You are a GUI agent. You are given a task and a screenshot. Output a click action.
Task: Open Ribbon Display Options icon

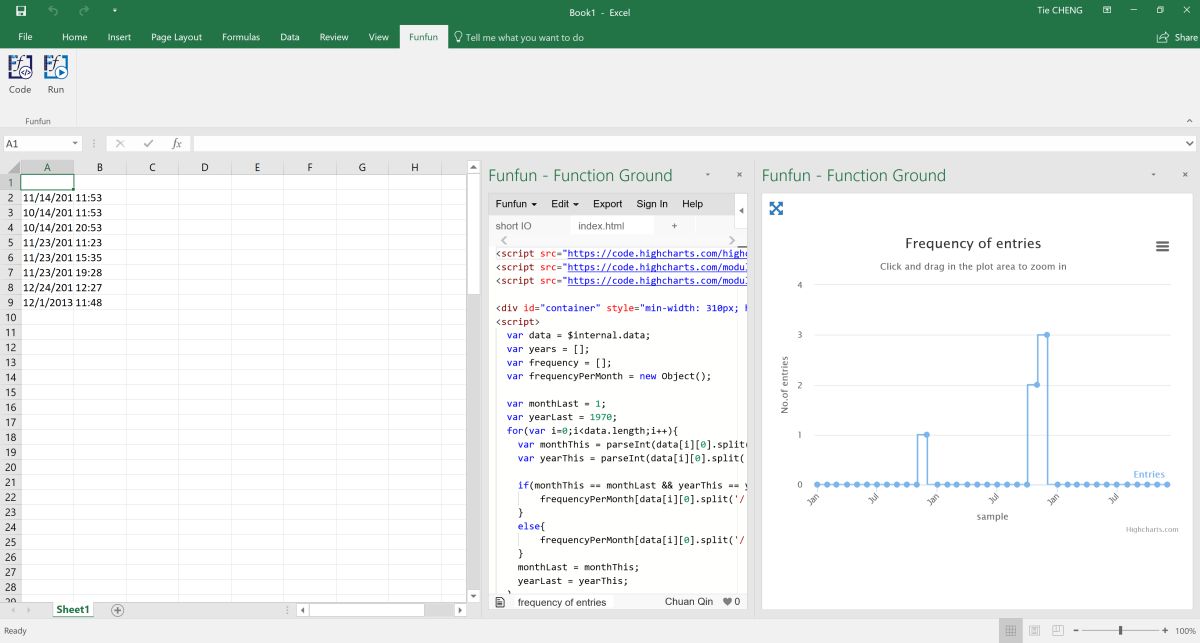1107,10
